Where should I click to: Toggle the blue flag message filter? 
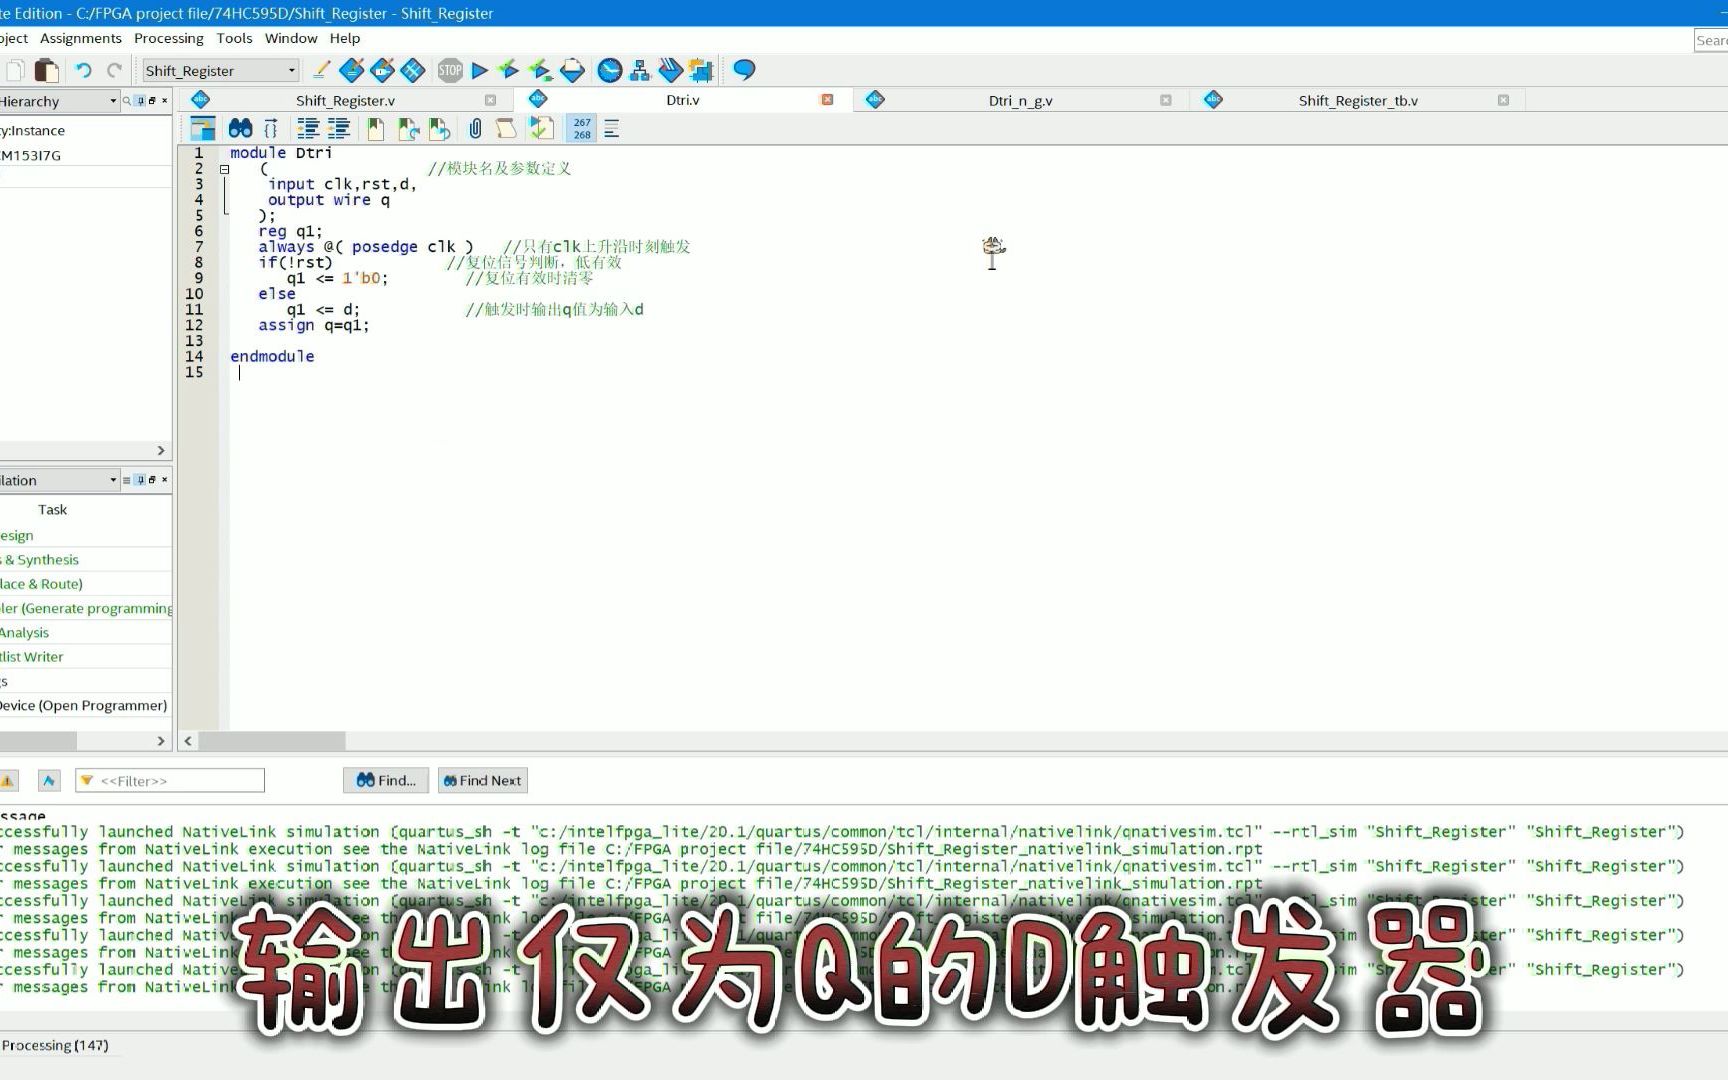[x=49, y=780]
